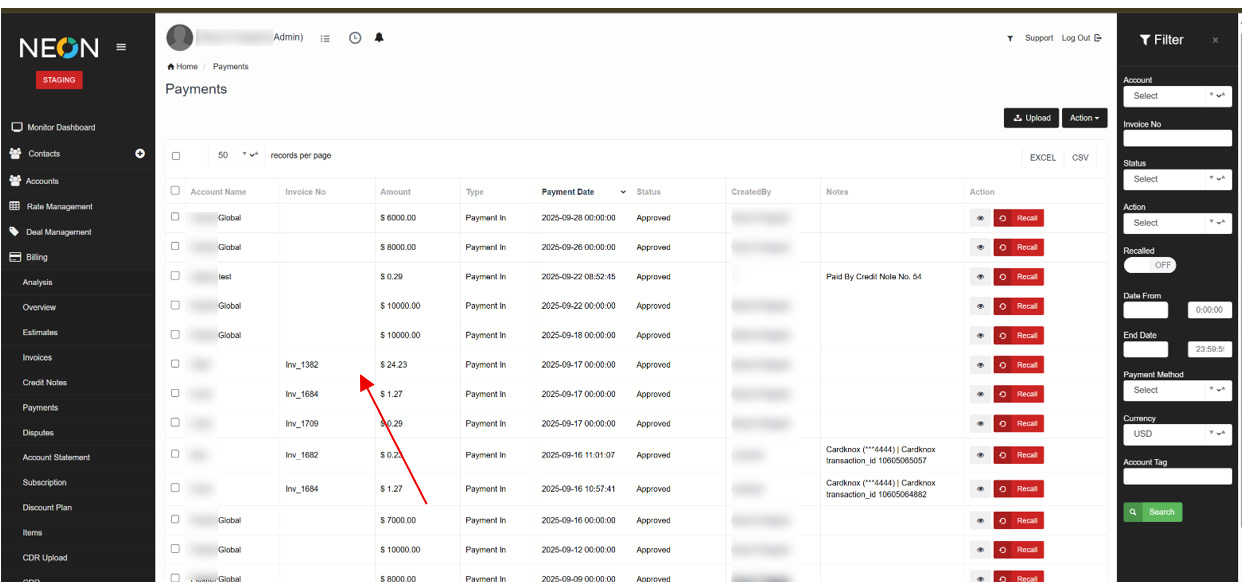Expand the Status filter dropdown
The height and width of the screenshot is (582, 1242).
pyautogui.click(x=1177, y=179)
